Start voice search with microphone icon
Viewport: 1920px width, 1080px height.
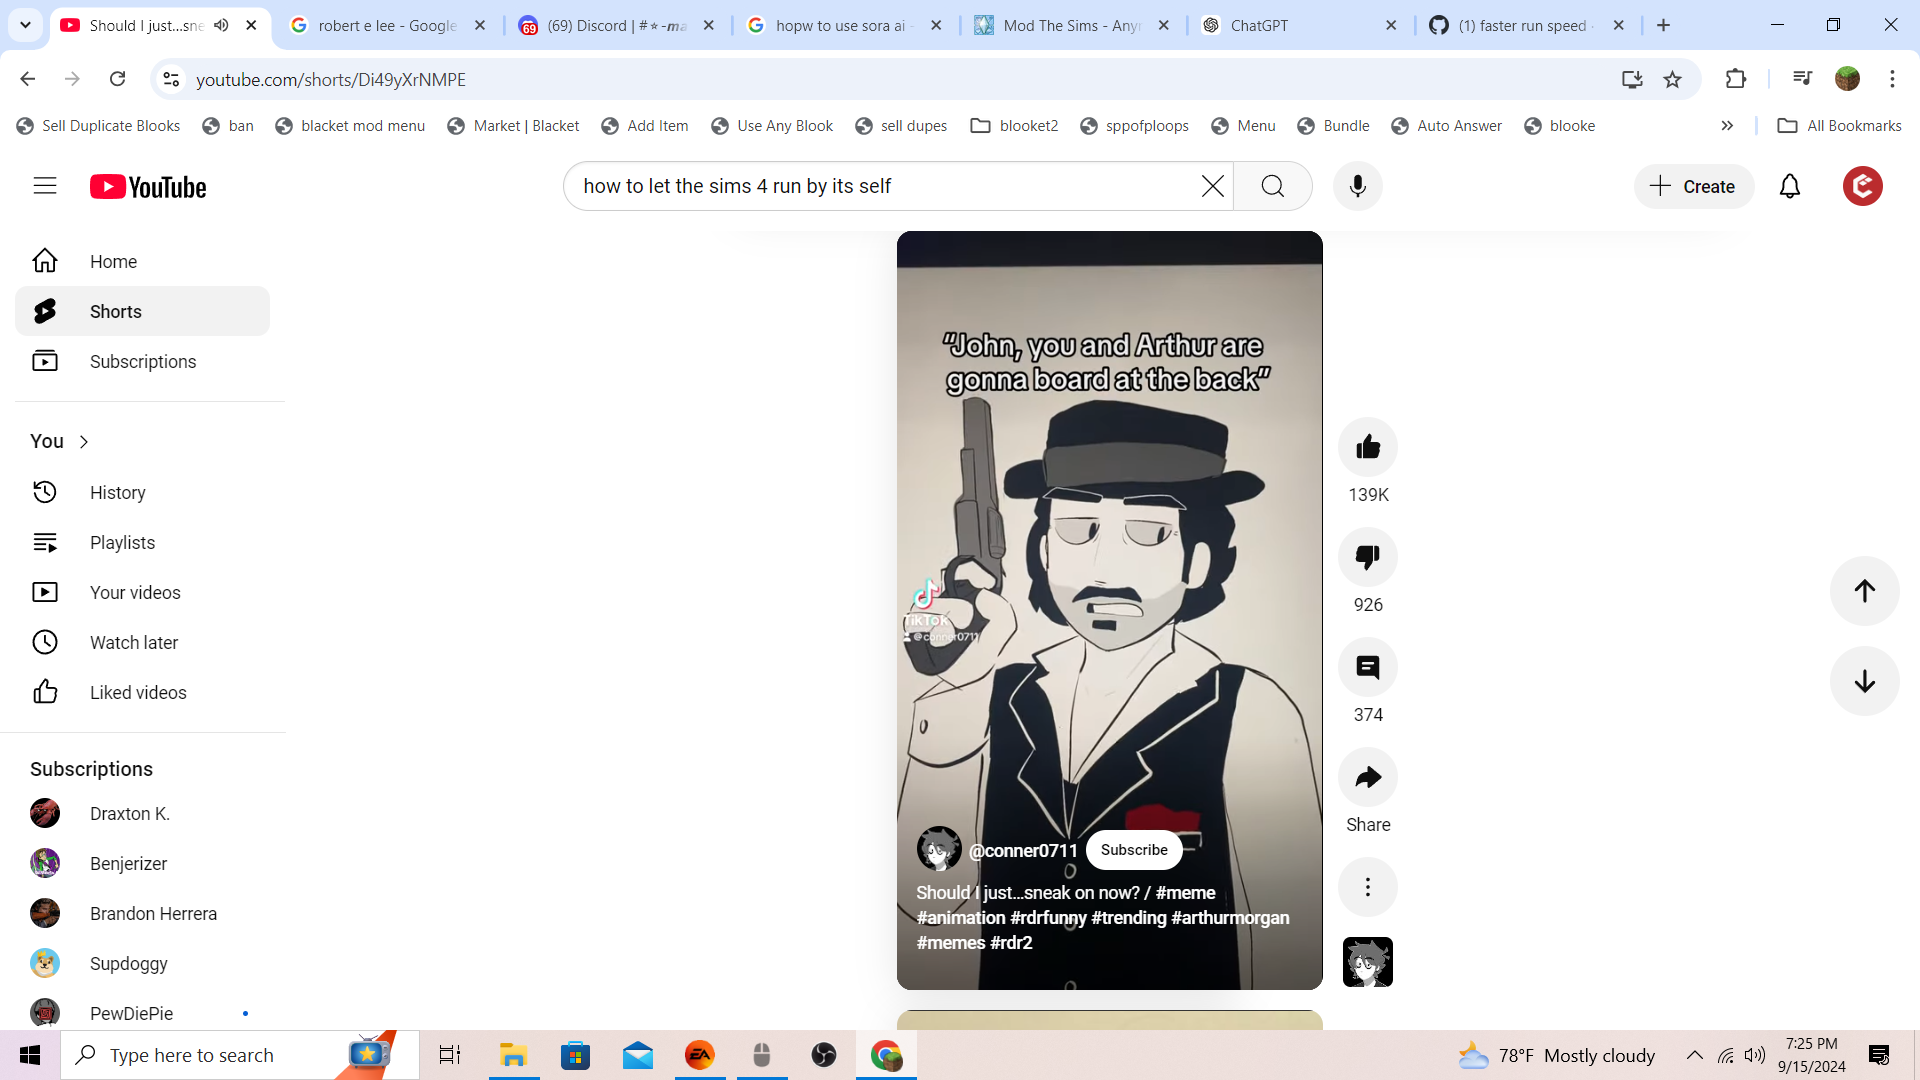[1357, 186]
